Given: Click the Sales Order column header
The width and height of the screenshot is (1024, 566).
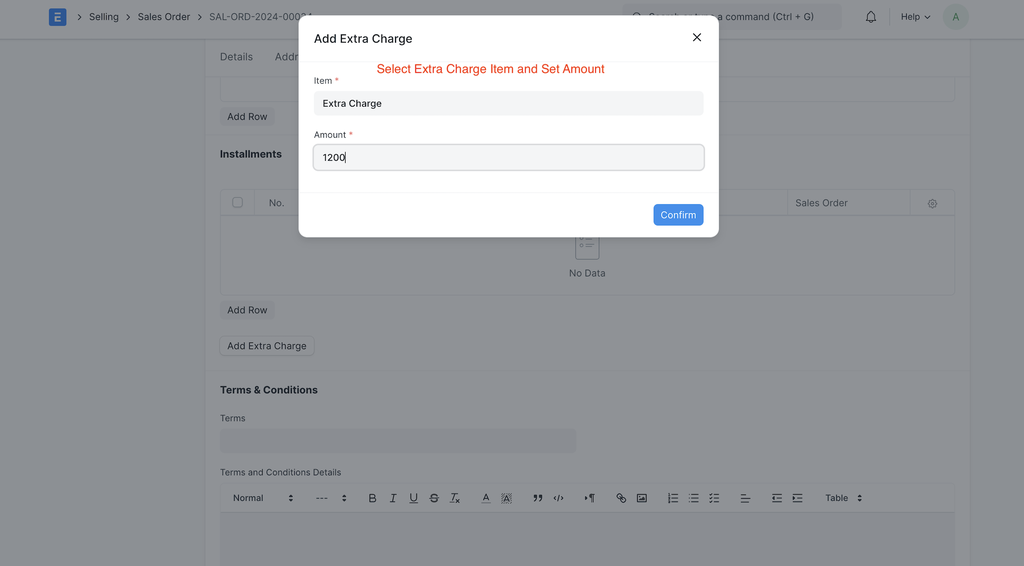Looking at the screenshot, I should point(848,203).
